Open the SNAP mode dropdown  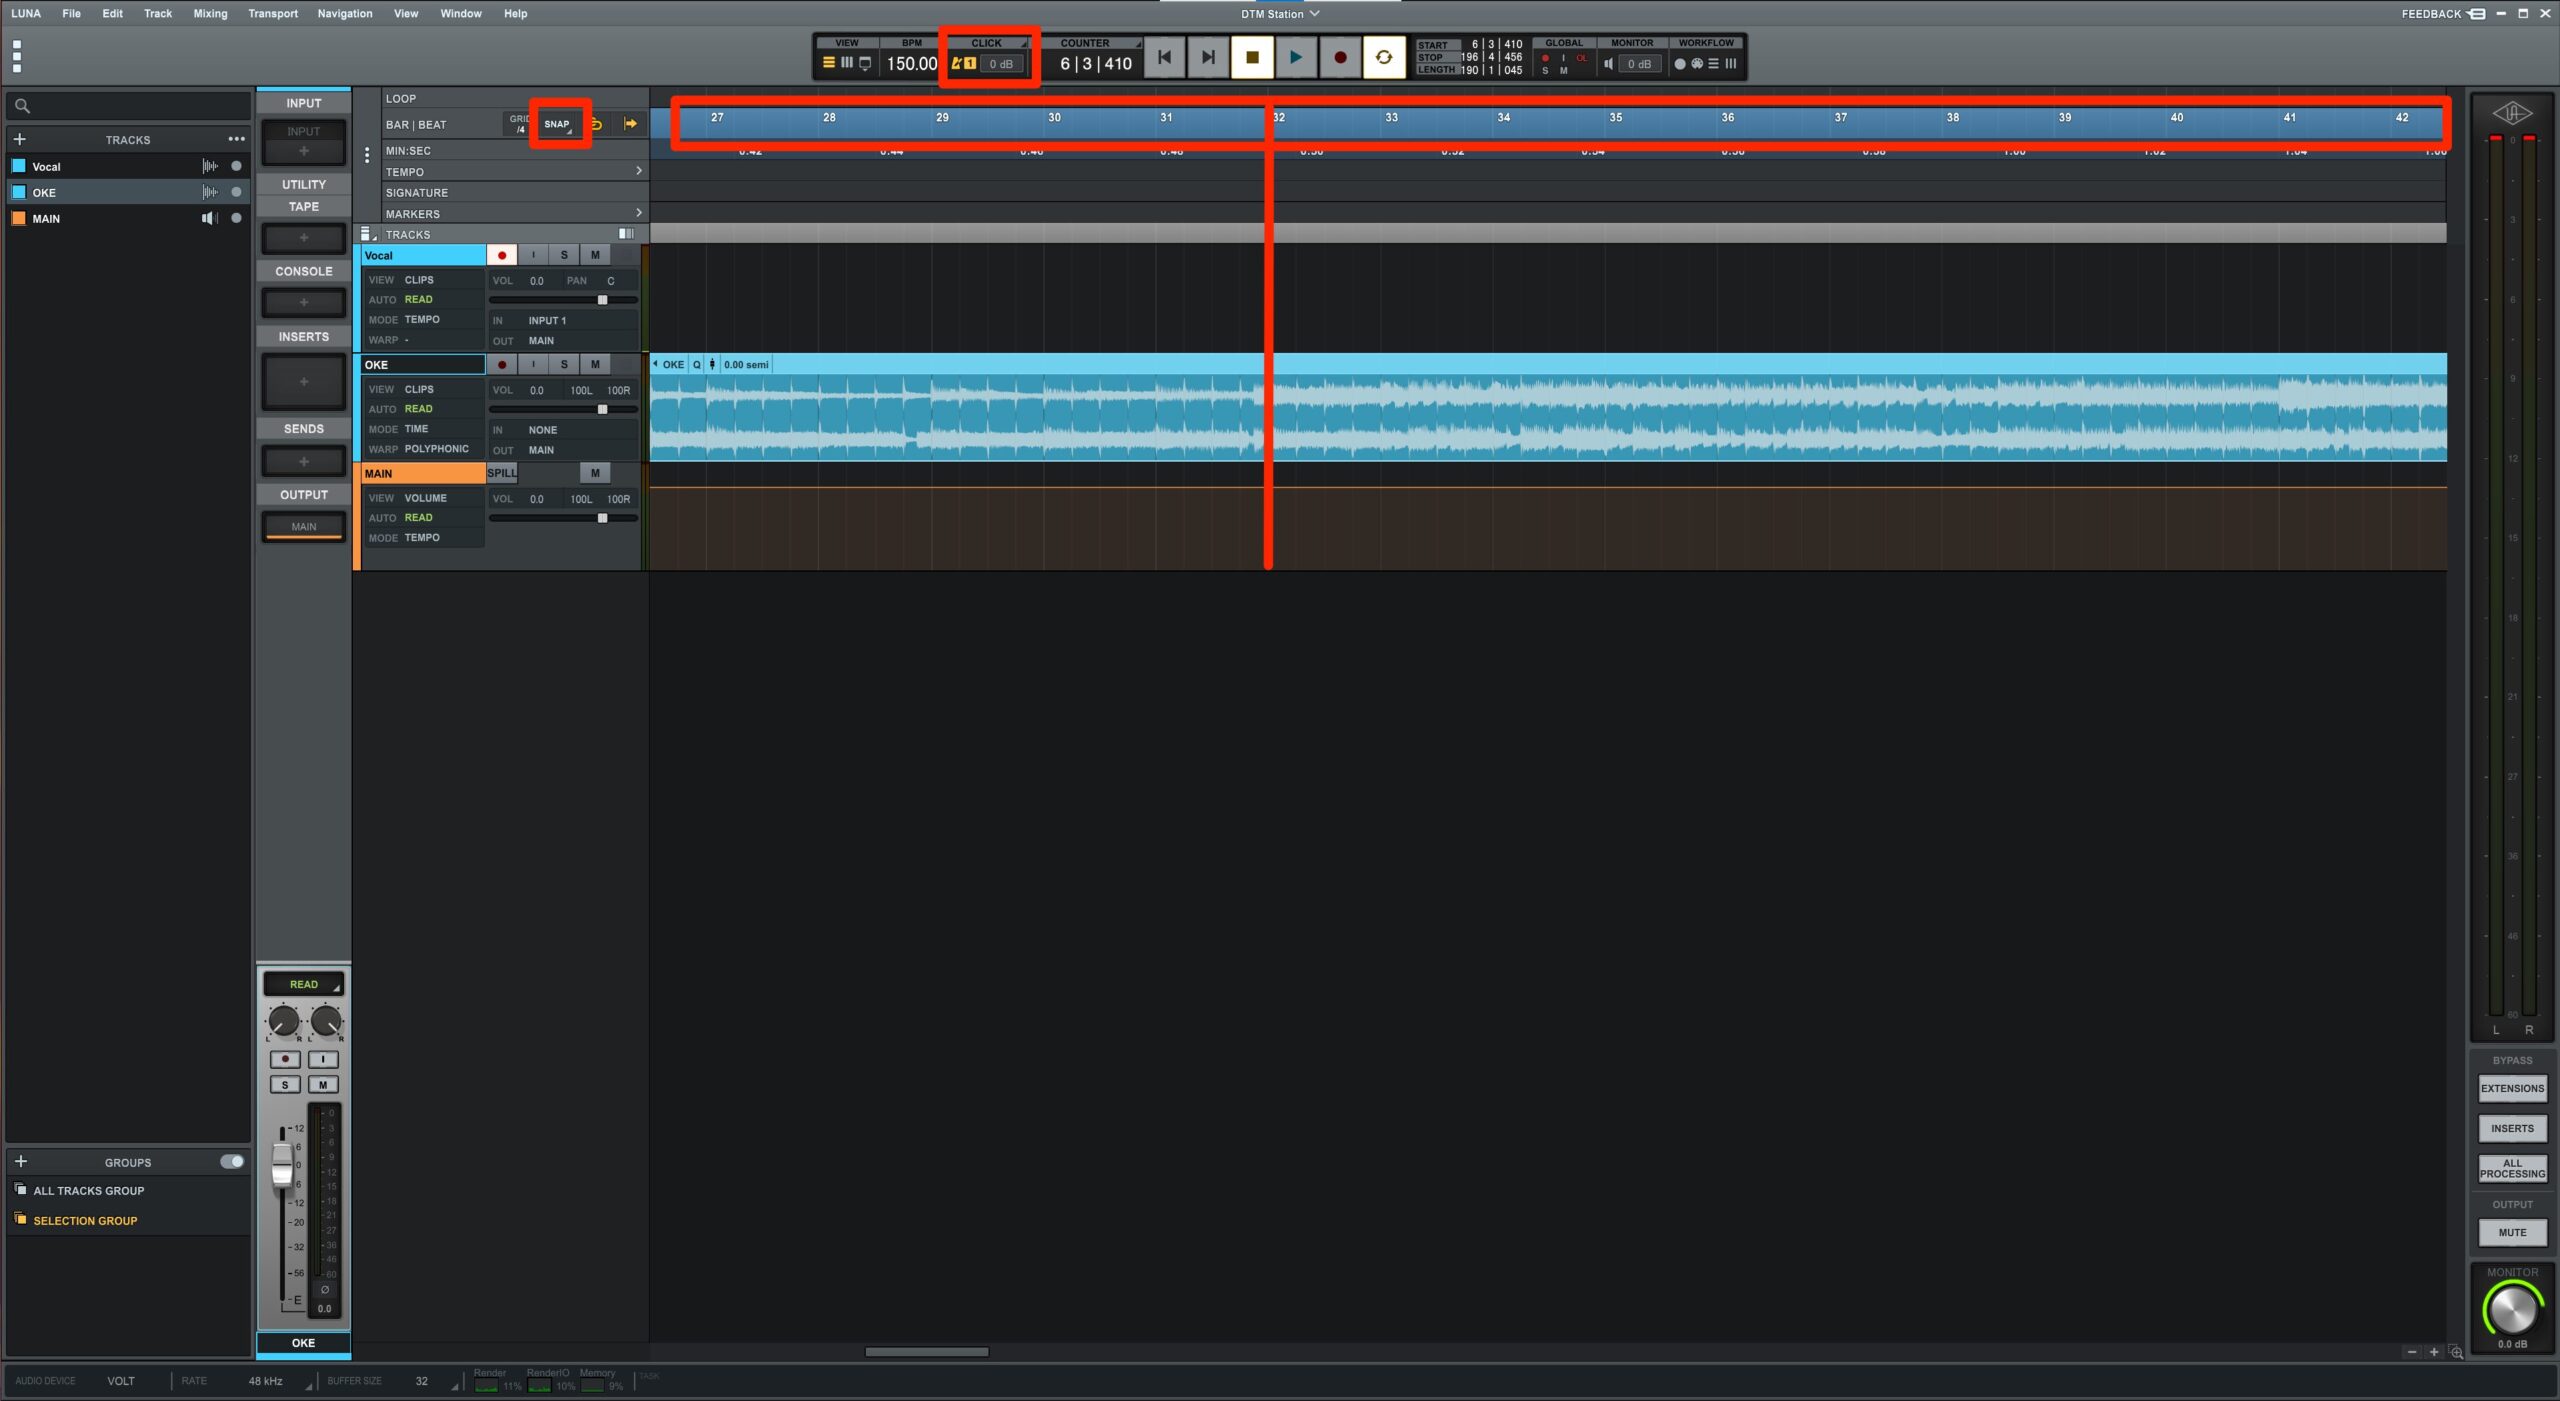[558, 125]
